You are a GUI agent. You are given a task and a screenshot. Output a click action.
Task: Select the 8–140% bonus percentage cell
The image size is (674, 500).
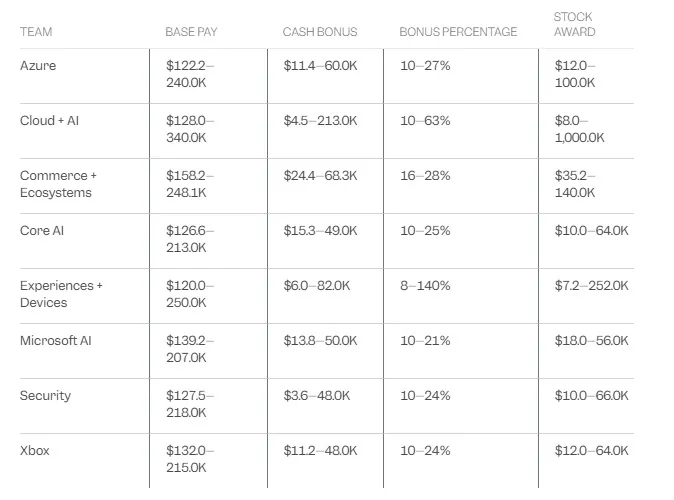425,286
